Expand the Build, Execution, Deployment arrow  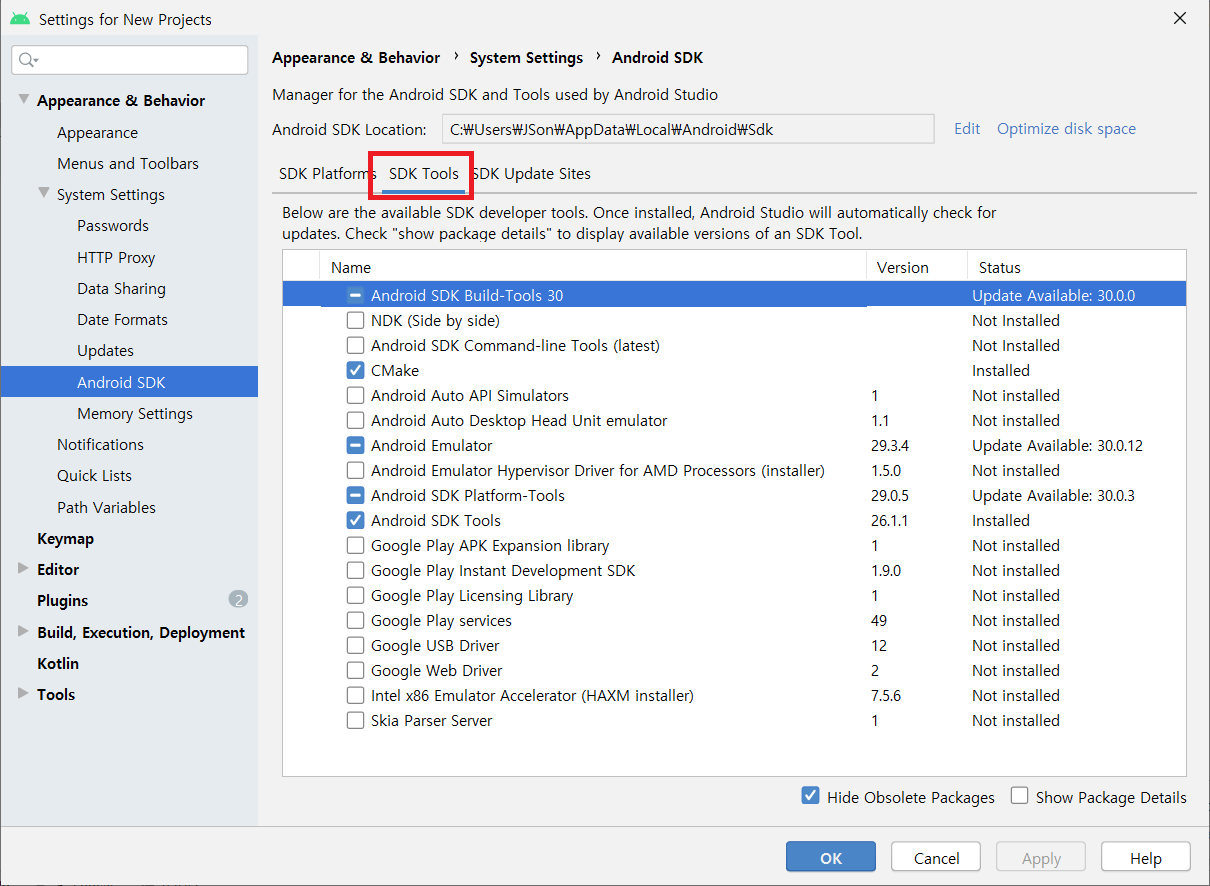click(23, 632)
